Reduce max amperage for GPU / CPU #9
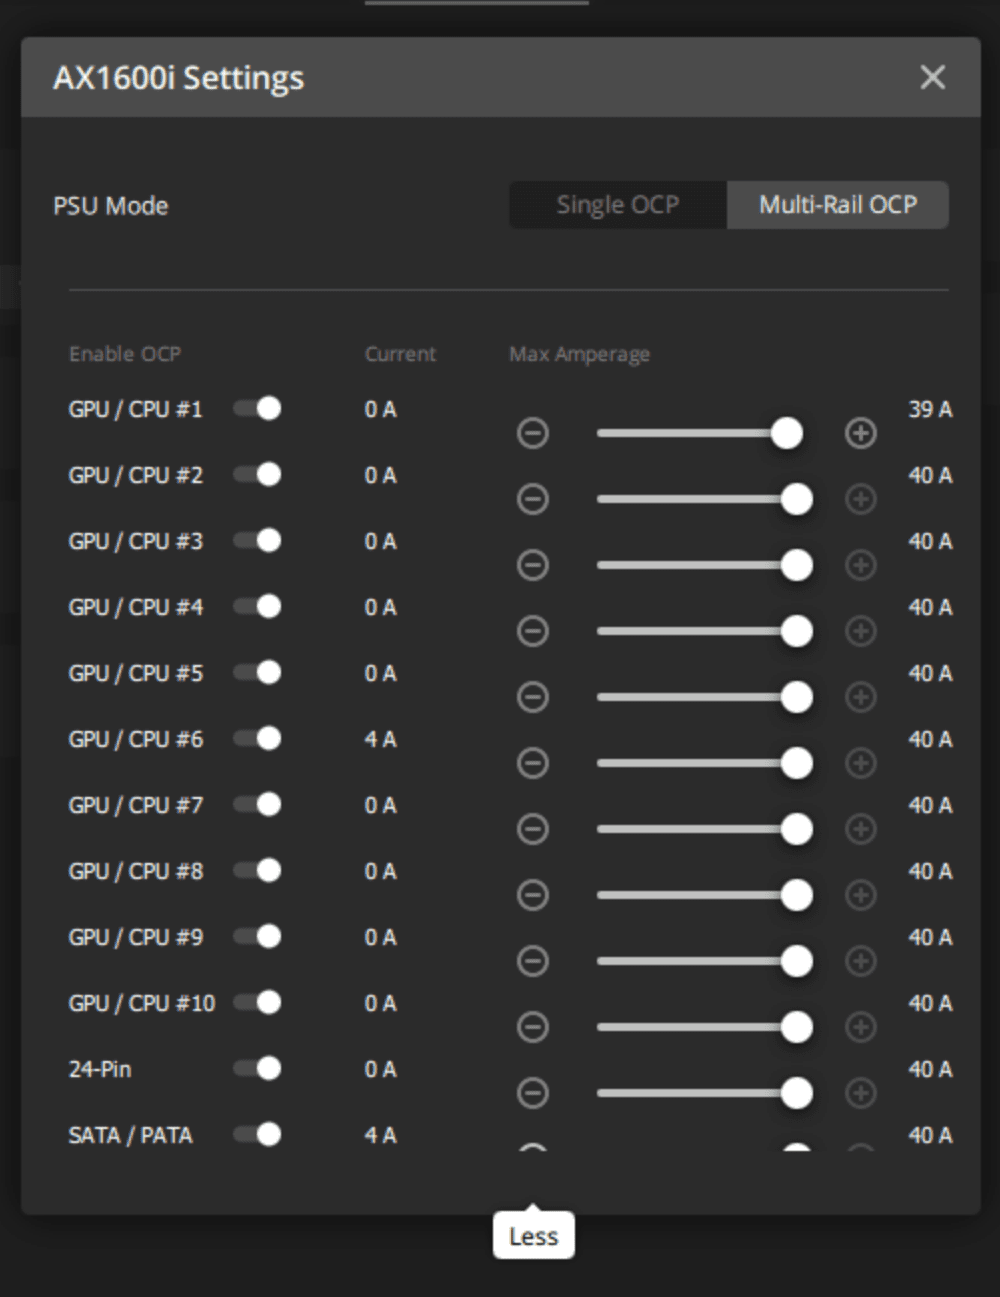The height and width of the screenshot is (1297, 1000). (532, 961)
